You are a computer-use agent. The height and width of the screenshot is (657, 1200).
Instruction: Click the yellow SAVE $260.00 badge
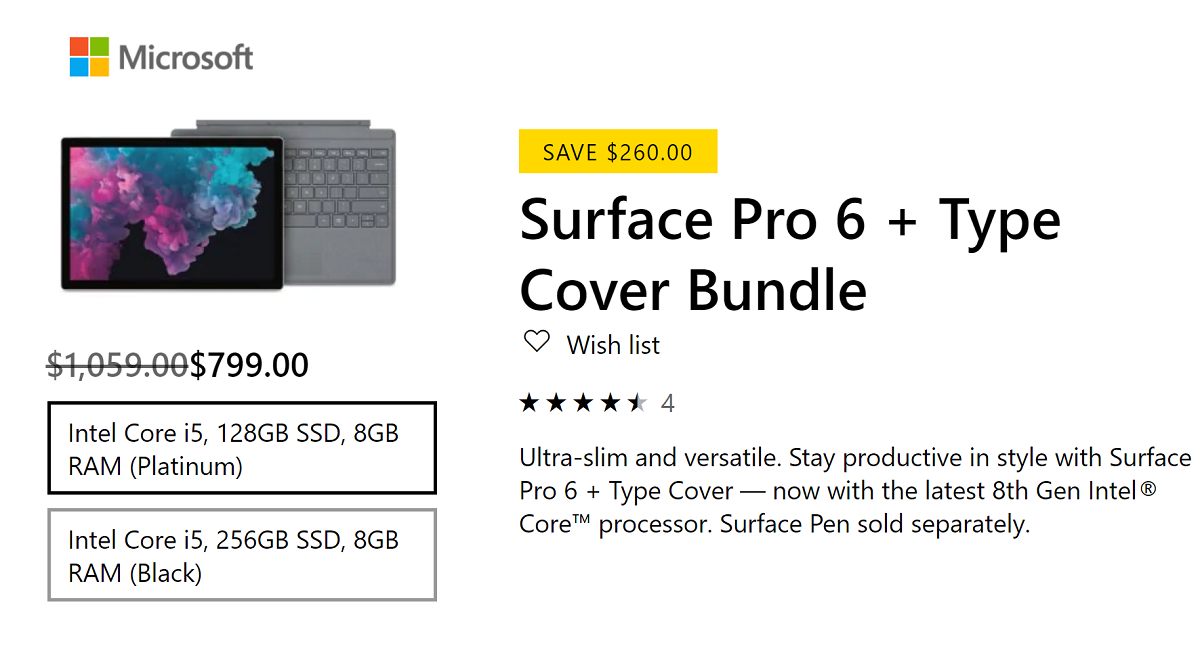[618, 152]
